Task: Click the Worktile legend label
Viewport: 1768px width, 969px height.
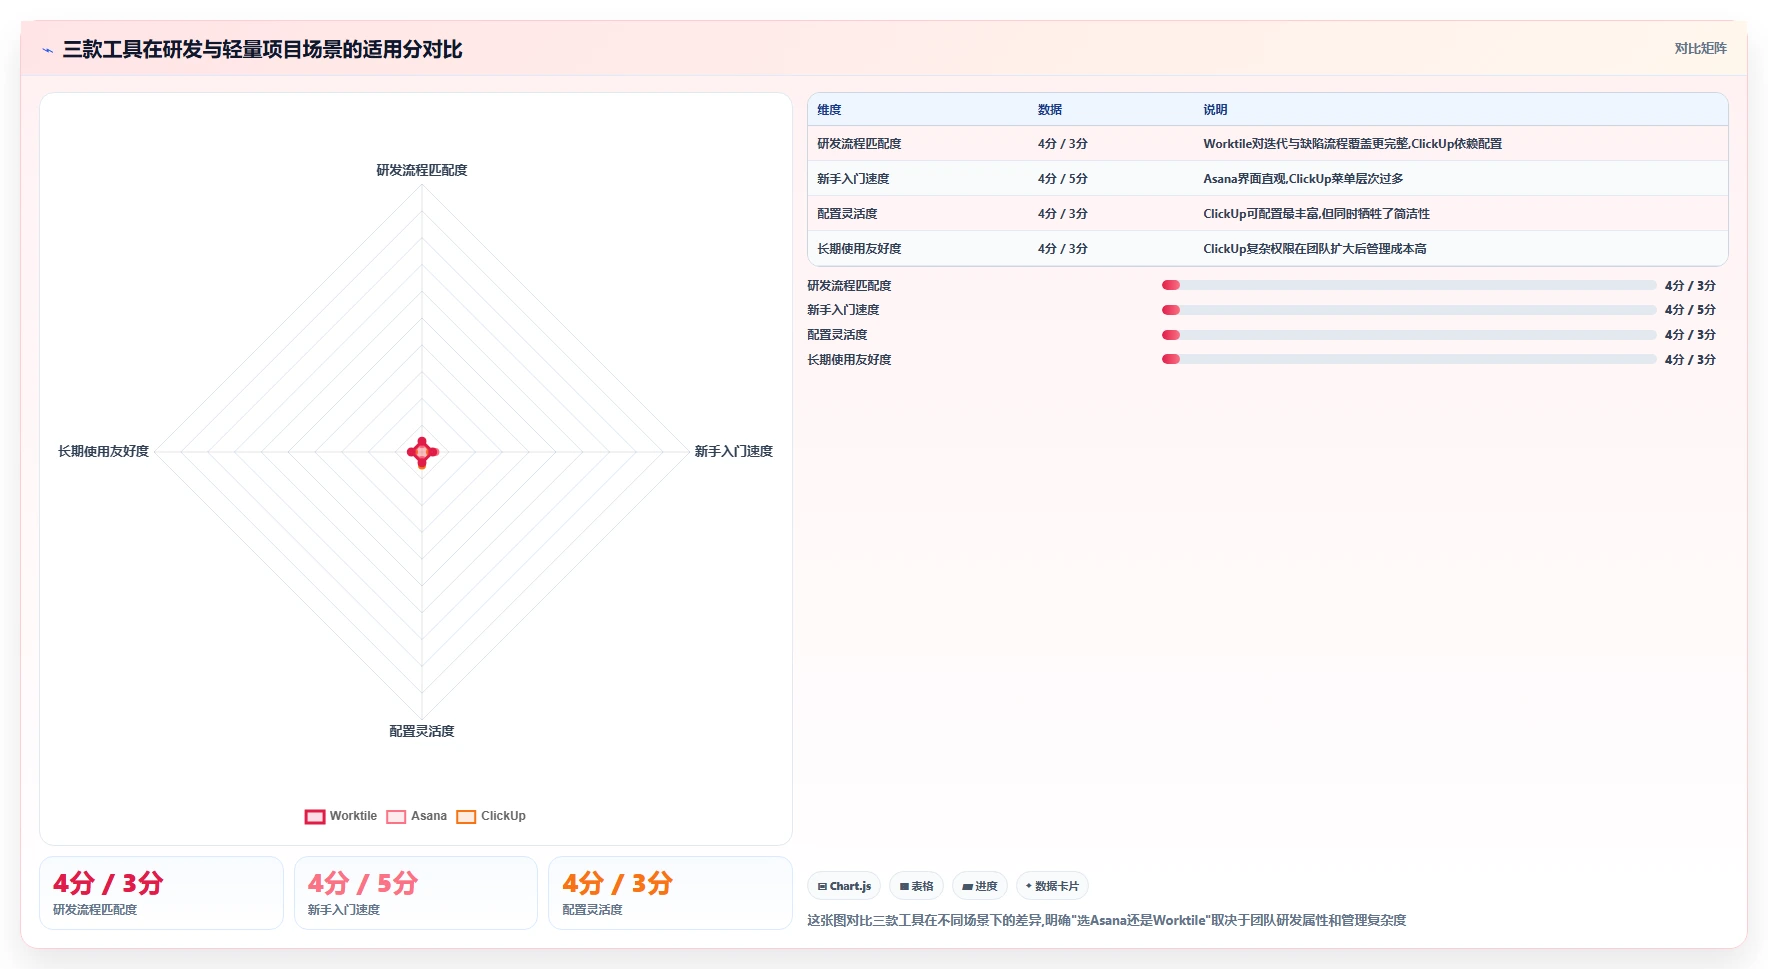Action: point(353,816)
